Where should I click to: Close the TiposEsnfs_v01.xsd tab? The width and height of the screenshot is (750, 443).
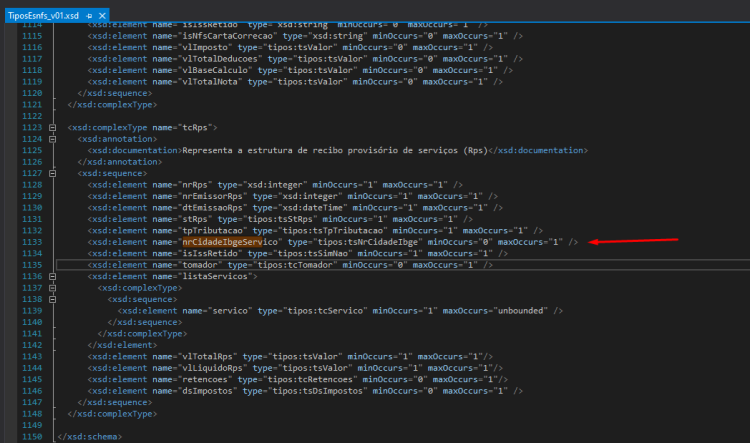[102, 16]
